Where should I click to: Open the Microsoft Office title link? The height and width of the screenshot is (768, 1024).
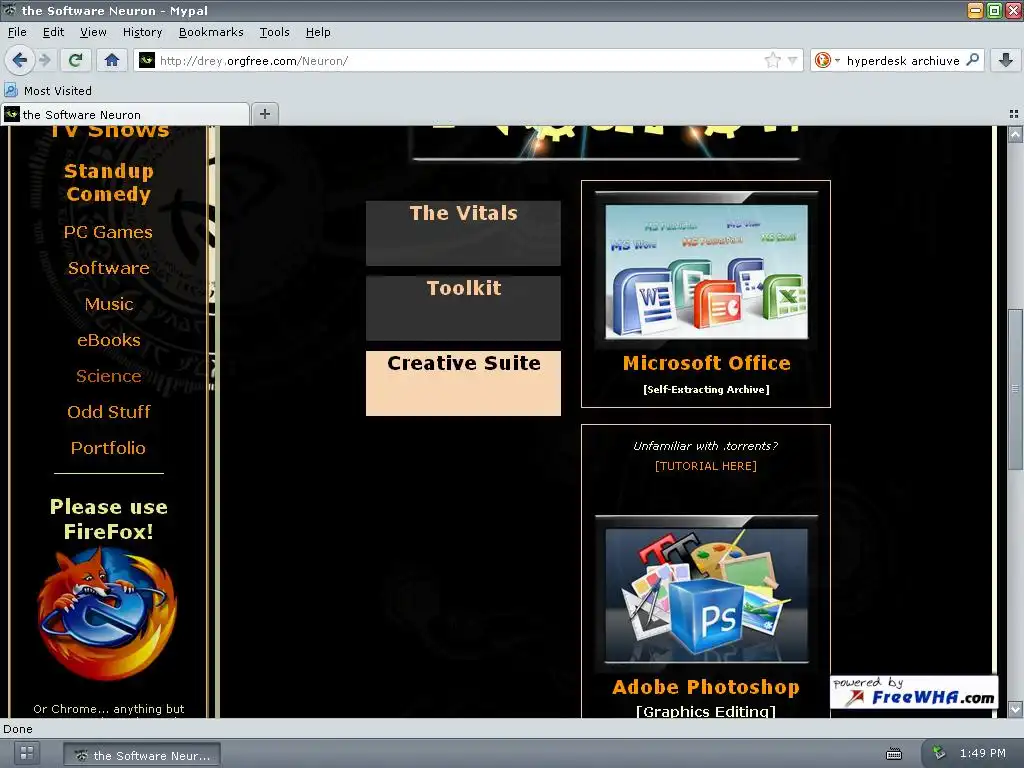(x=707, y=363)
